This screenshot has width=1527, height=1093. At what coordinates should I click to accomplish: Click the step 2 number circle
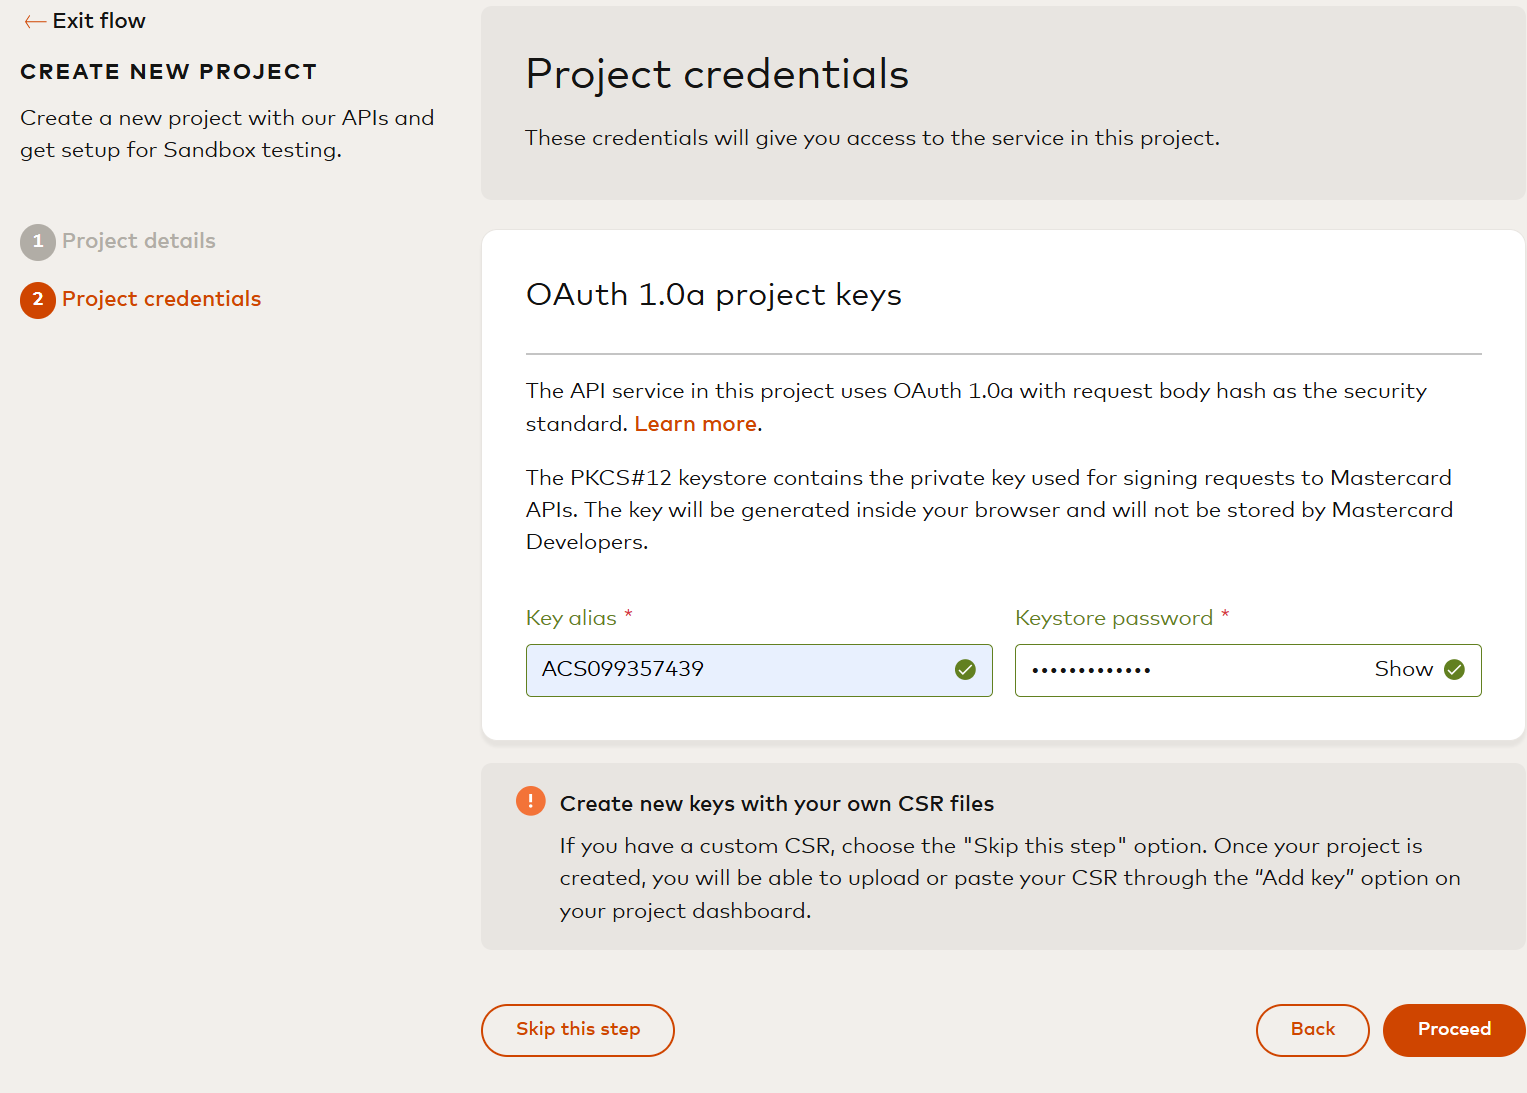point(38,299)
